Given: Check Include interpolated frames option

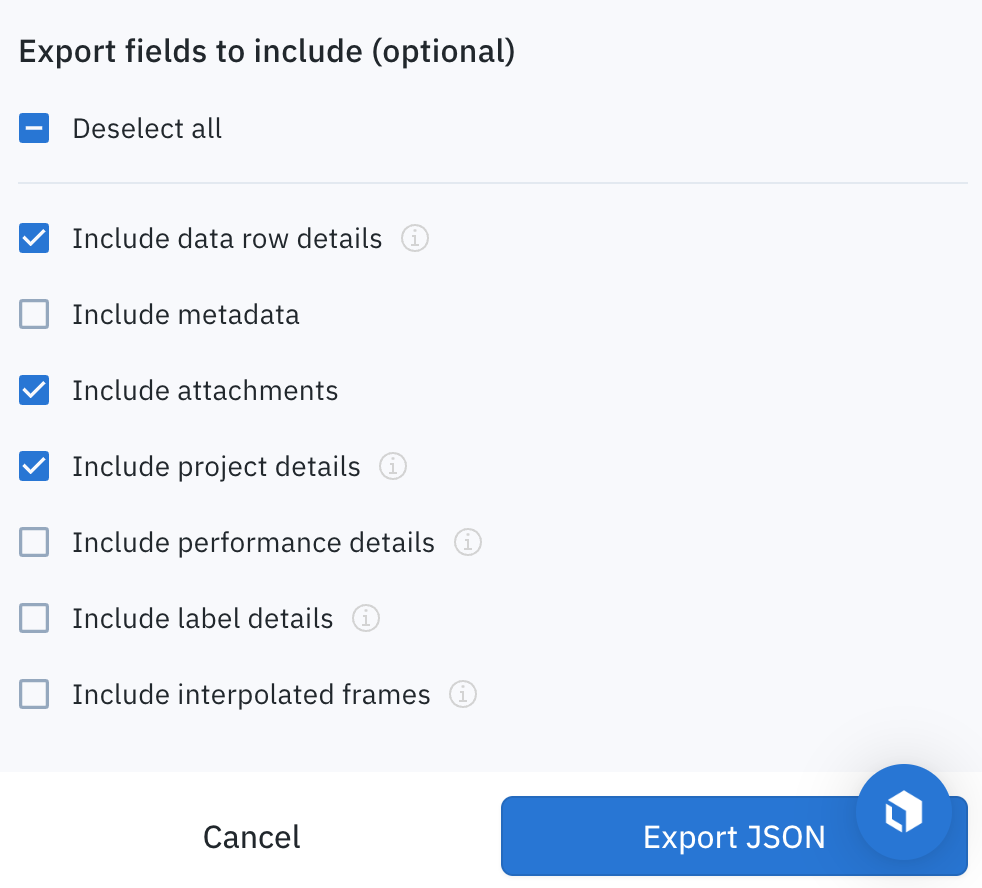Looking at the screenshot, I should [x=34, y=694].
